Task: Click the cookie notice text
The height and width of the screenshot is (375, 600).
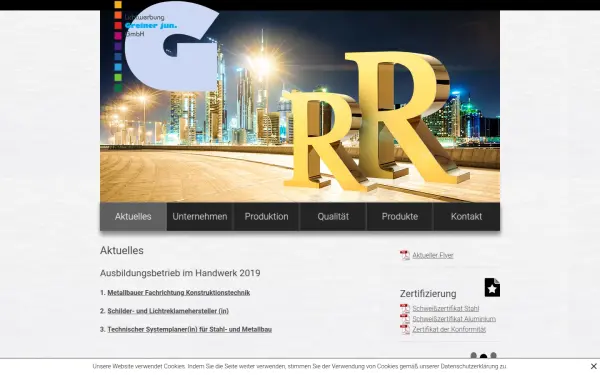Action: pos(299,367)
